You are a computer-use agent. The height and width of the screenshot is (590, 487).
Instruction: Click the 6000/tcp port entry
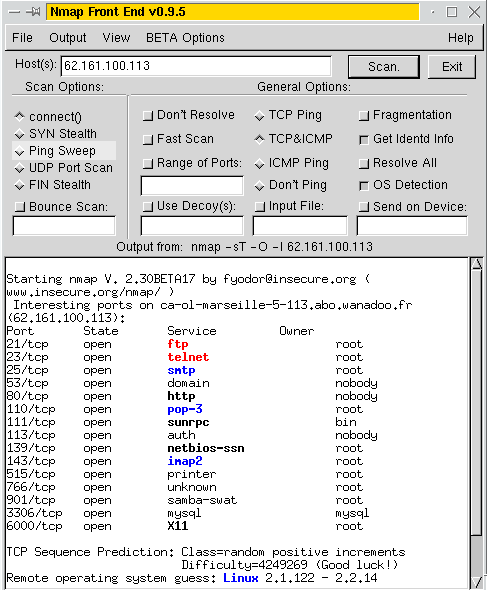tap(34, 526)
